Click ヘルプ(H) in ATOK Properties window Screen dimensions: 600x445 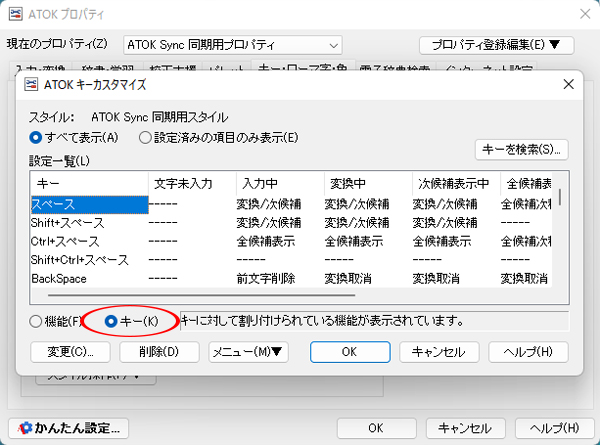point(554,428)
